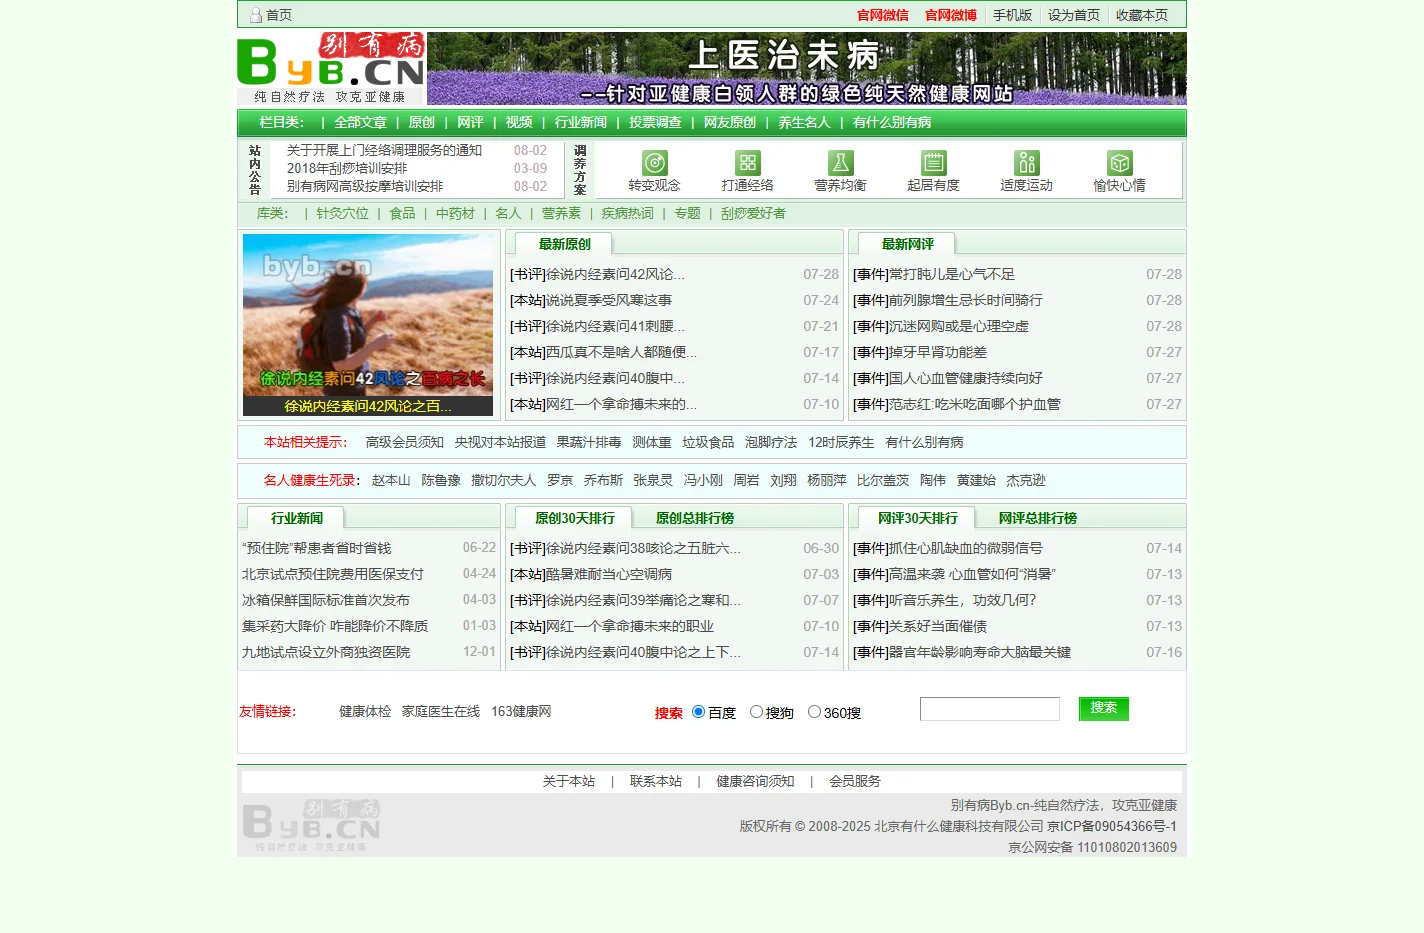The width and height of the screenshot is (1424, 933).
Task: Click the 高级会员须知 tip link
Action: coord(405,442)
